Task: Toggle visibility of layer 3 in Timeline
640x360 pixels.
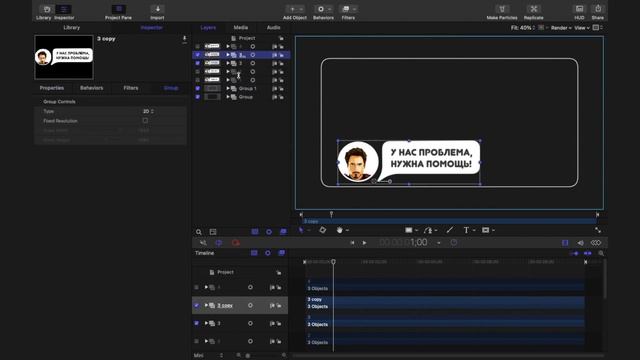Action: 196,323
